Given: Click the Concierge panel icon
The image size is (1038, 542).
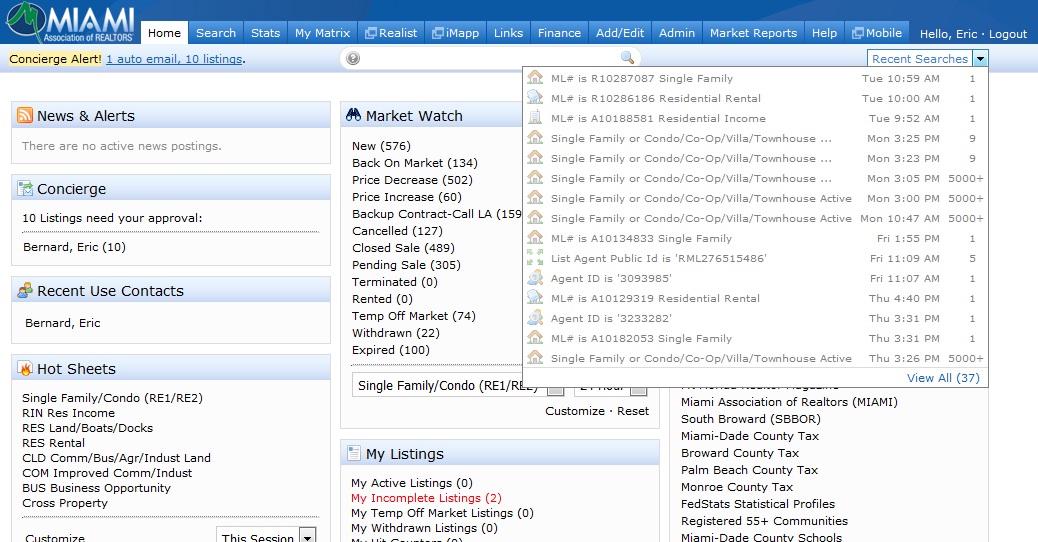Looking at the screenshot, I should [x=25, y=189].
